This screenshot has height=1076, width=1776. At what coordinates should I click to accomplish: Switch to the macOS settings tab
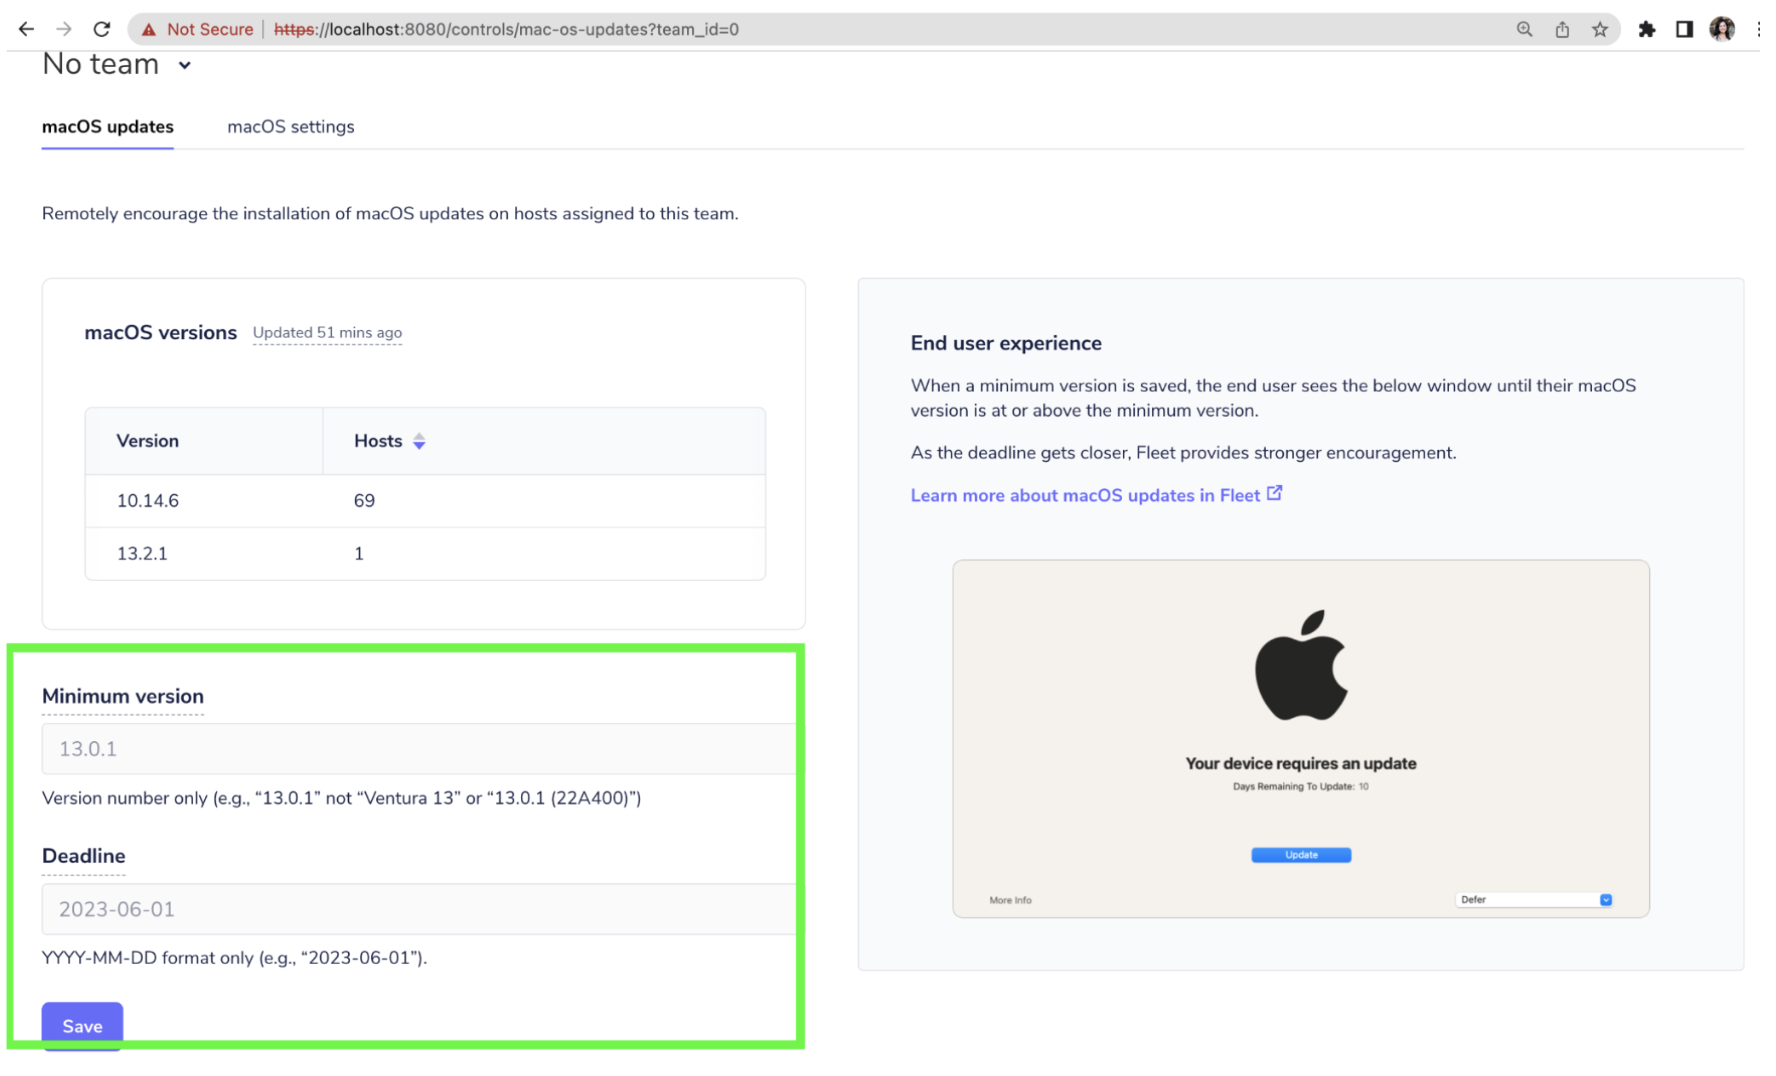290,127
